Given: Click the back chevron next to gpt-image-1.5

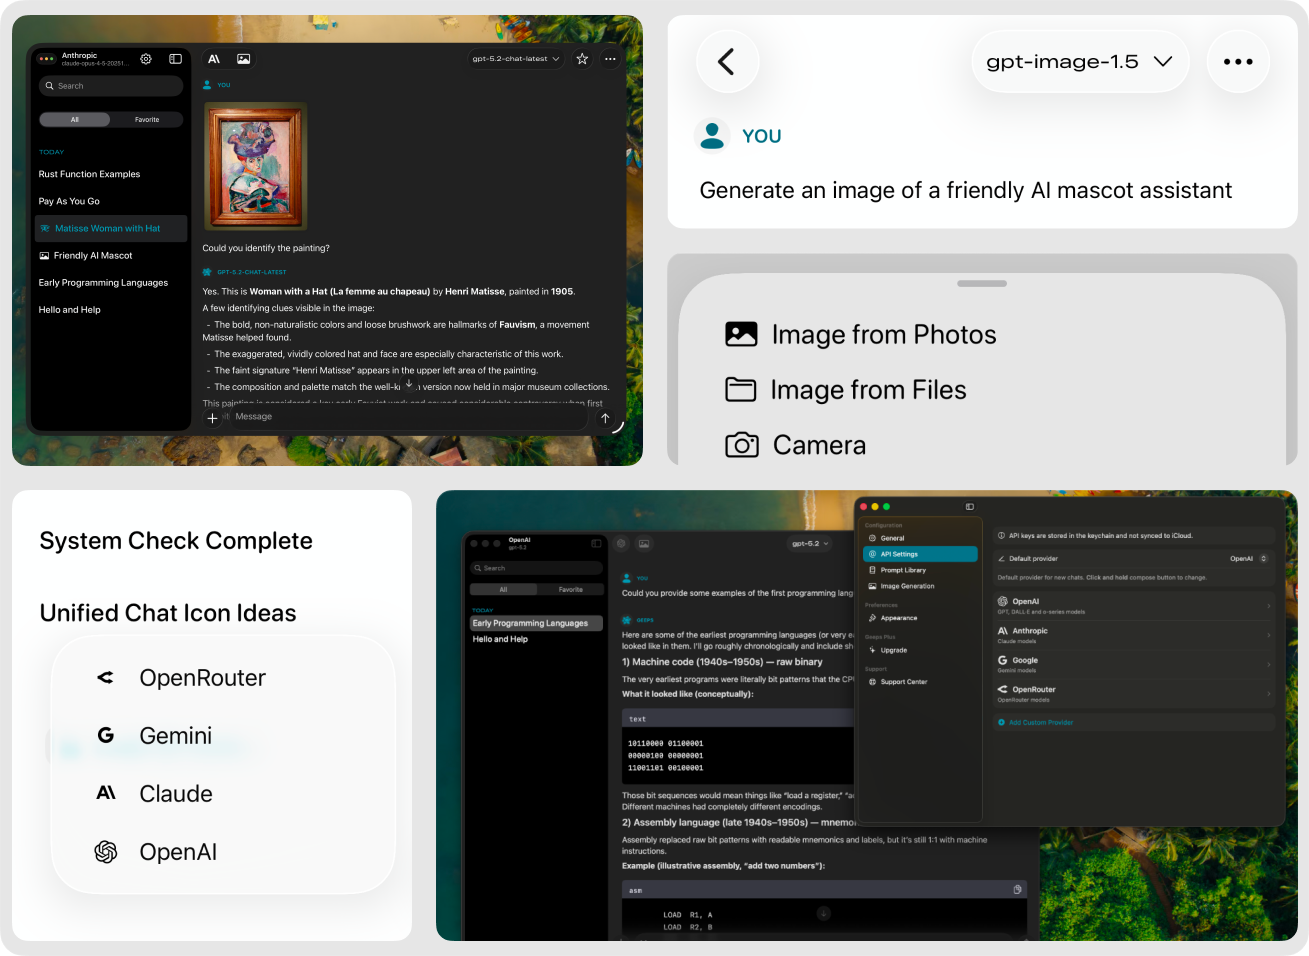Looking at the screenshot, I should point(727,61).
